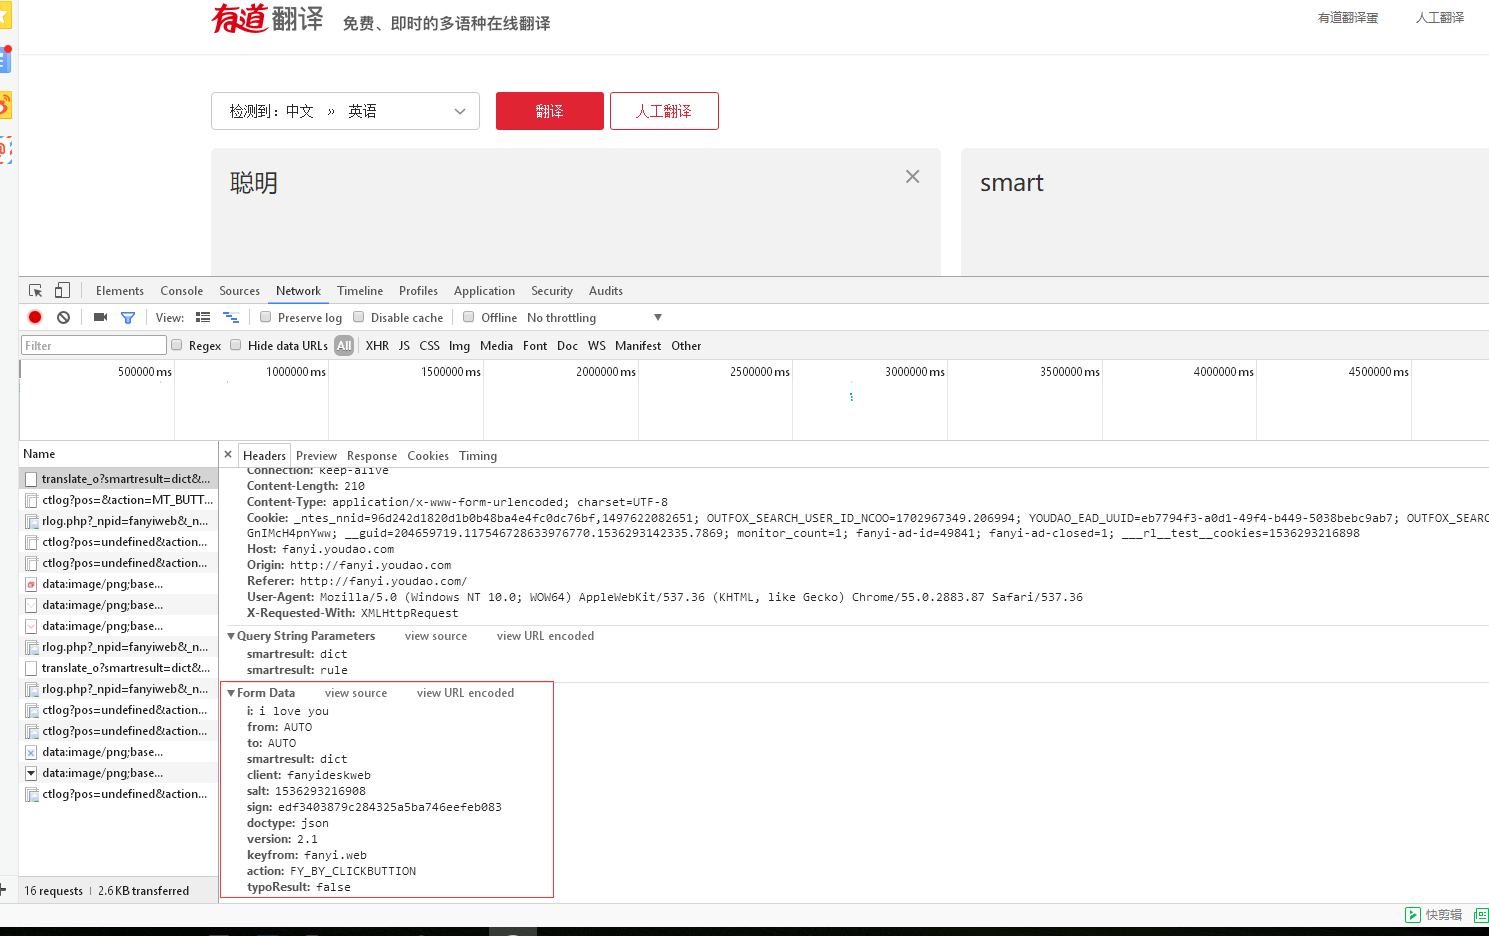
Task: Toggle capture screenshots camera icon
Action: [100, 317]
